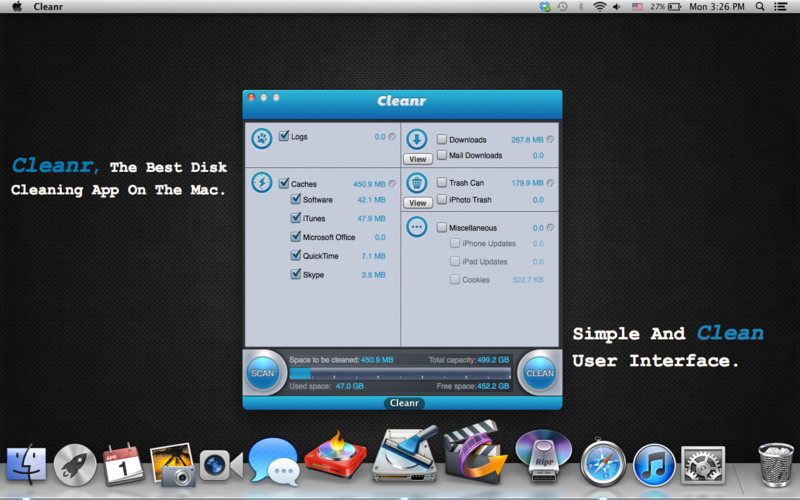This screenshot has width=800, height=500.
Task: Click the info icon beside Miscellaneous size
Action: pos(551,228)
